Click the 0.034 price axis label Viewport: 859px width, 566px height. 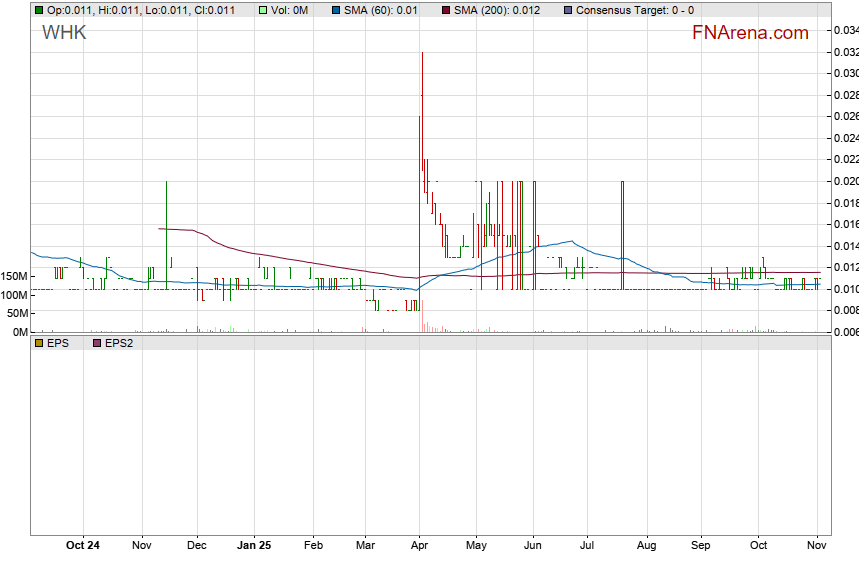click(845, 30)
